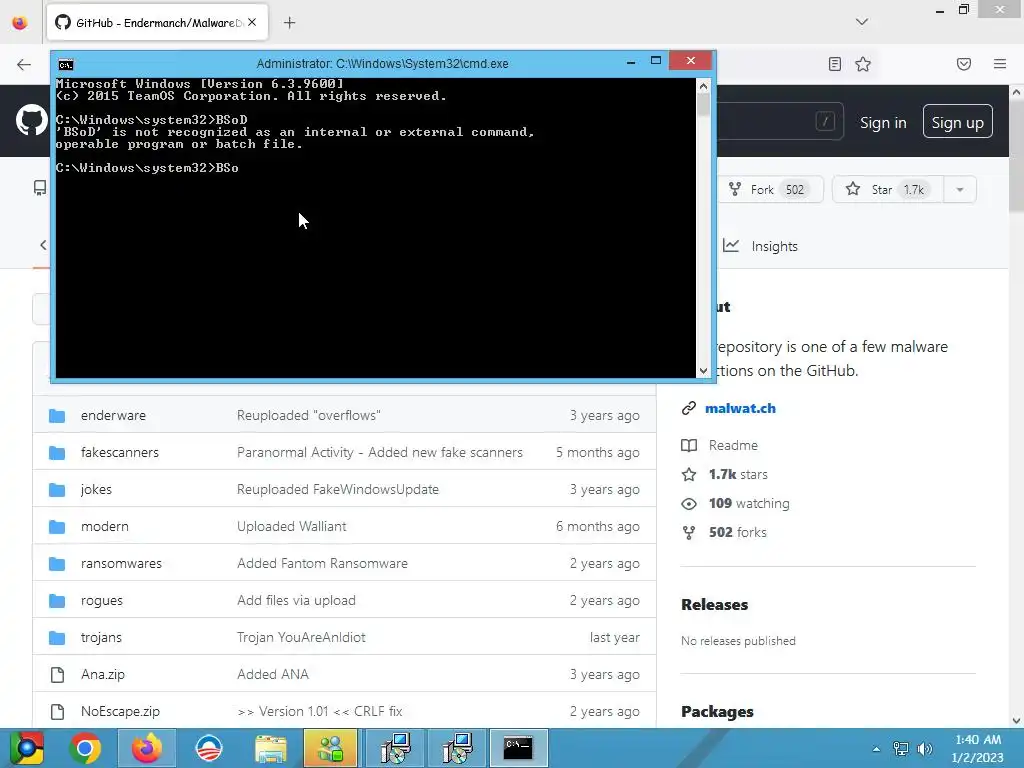Show hidden tray icons arrow
Screen dimensions: 1024x768
(x=876, y=748)
